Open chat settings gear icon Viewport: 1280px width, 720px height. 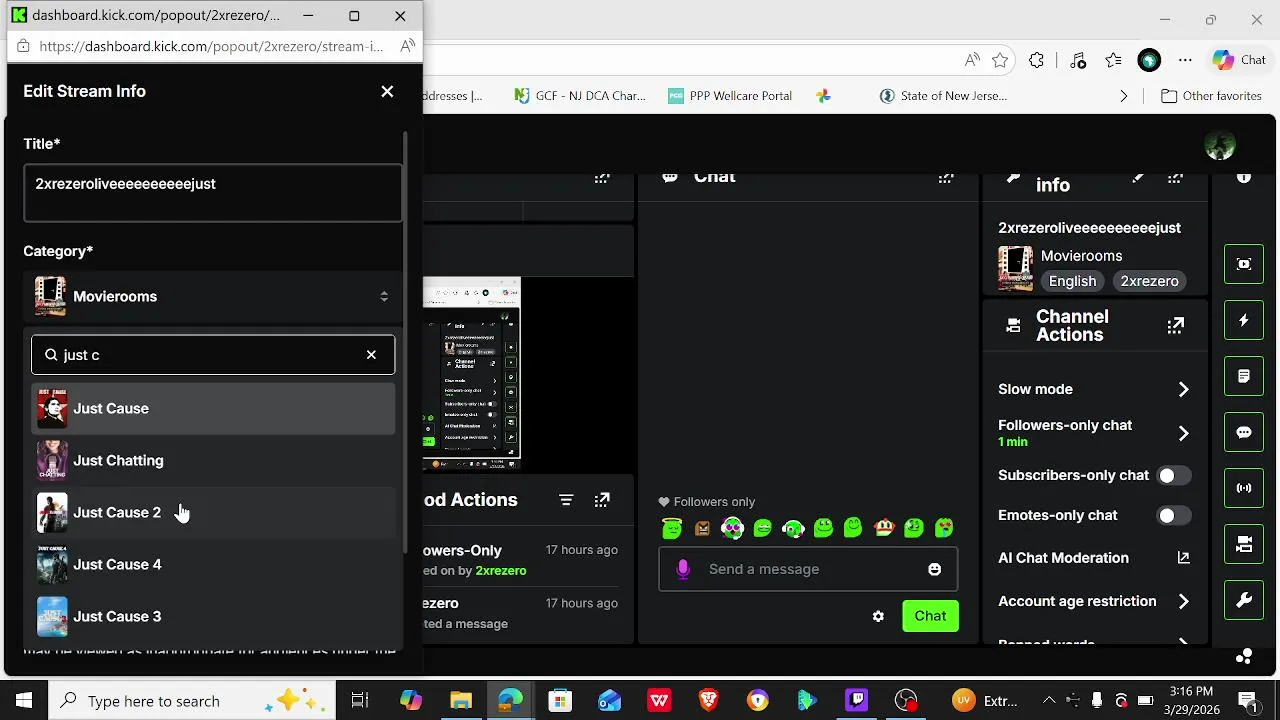(878, 616)
